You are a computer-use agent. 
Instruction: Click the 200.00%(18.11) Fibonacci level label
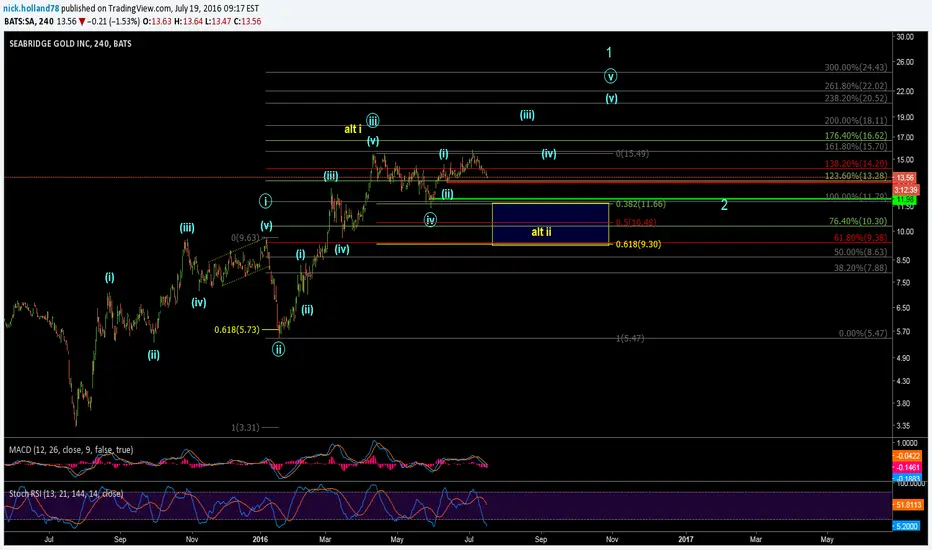tap(855, 121)
